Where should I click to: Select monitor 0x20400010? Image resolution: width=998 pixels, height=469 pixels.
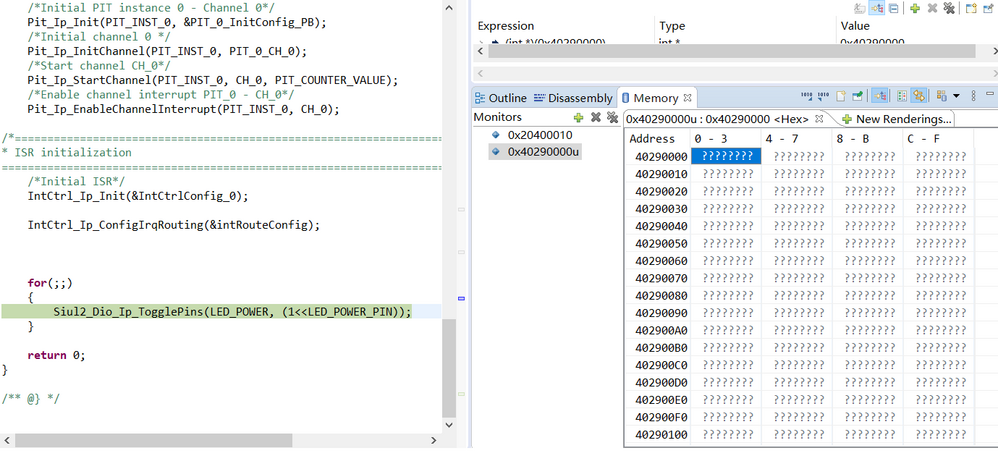(x=540, y=135)
